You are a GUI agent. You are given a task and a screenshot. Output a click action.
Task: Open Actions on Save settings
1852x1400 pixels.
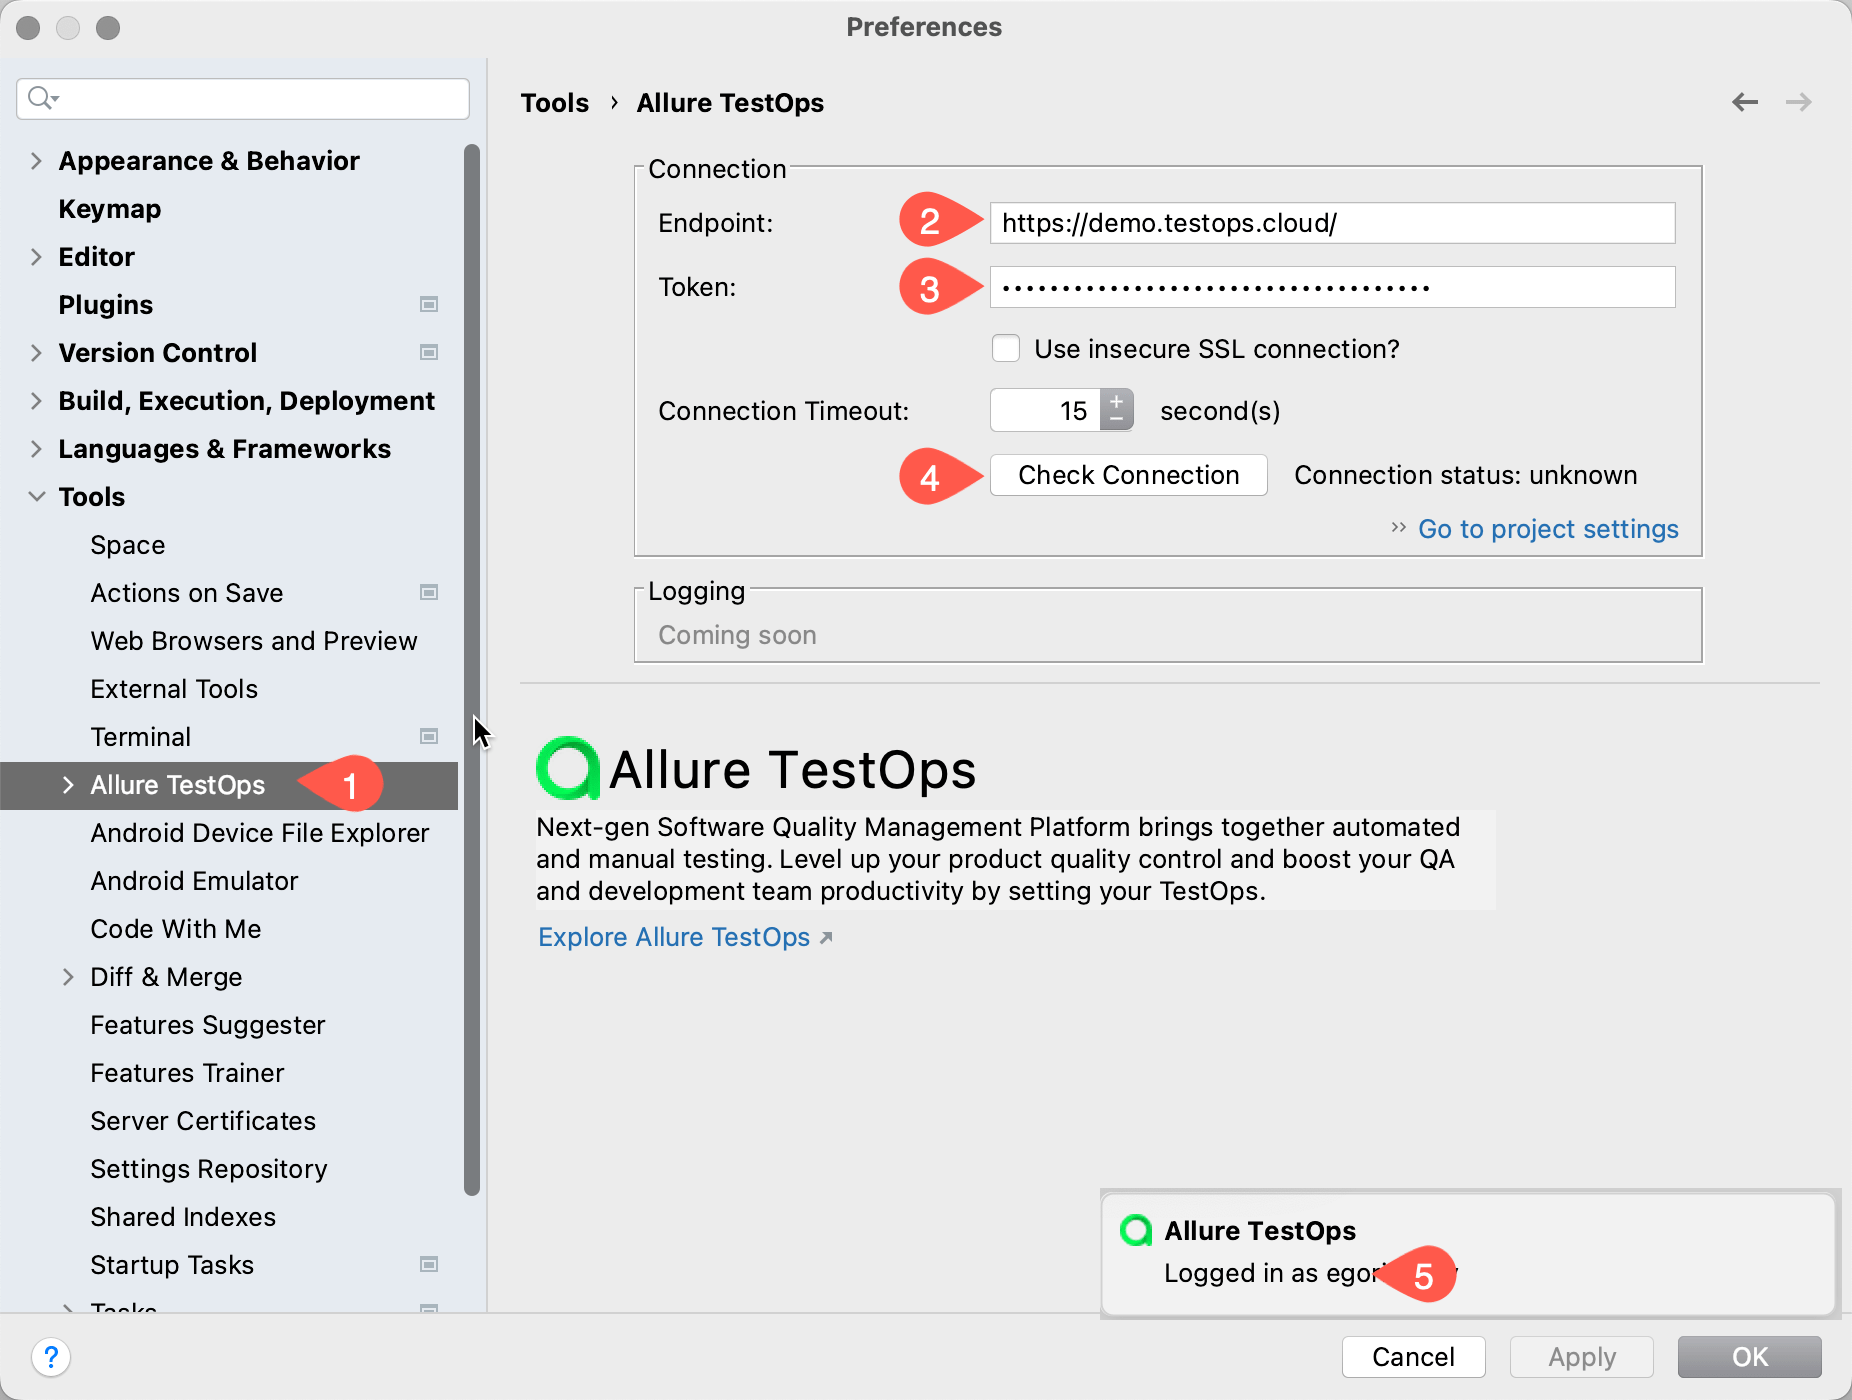pyautogui.click(x=187, y=593)
